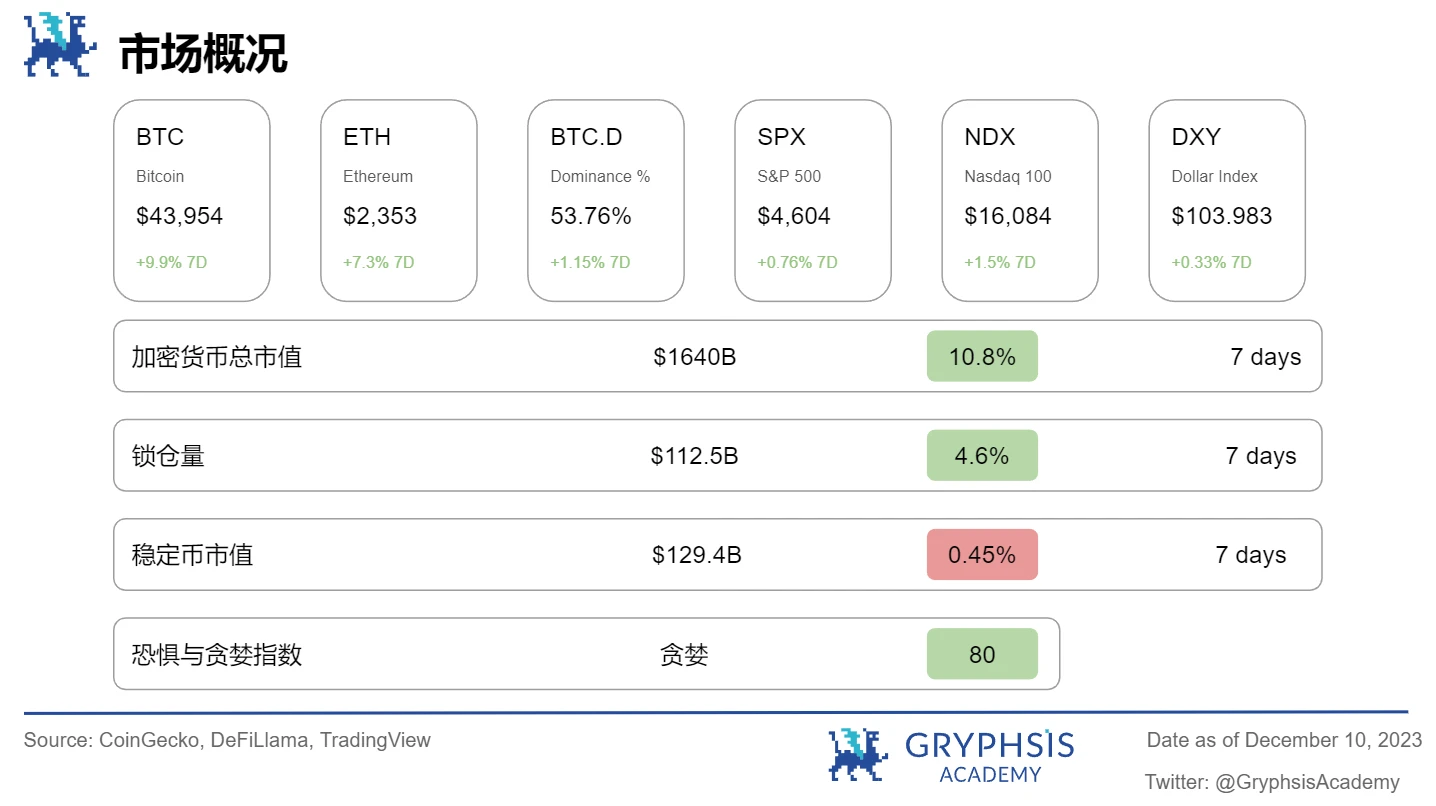
Task: Select the 锁仓量 row label
Action: pyautogui.click(x=168, y=456)
